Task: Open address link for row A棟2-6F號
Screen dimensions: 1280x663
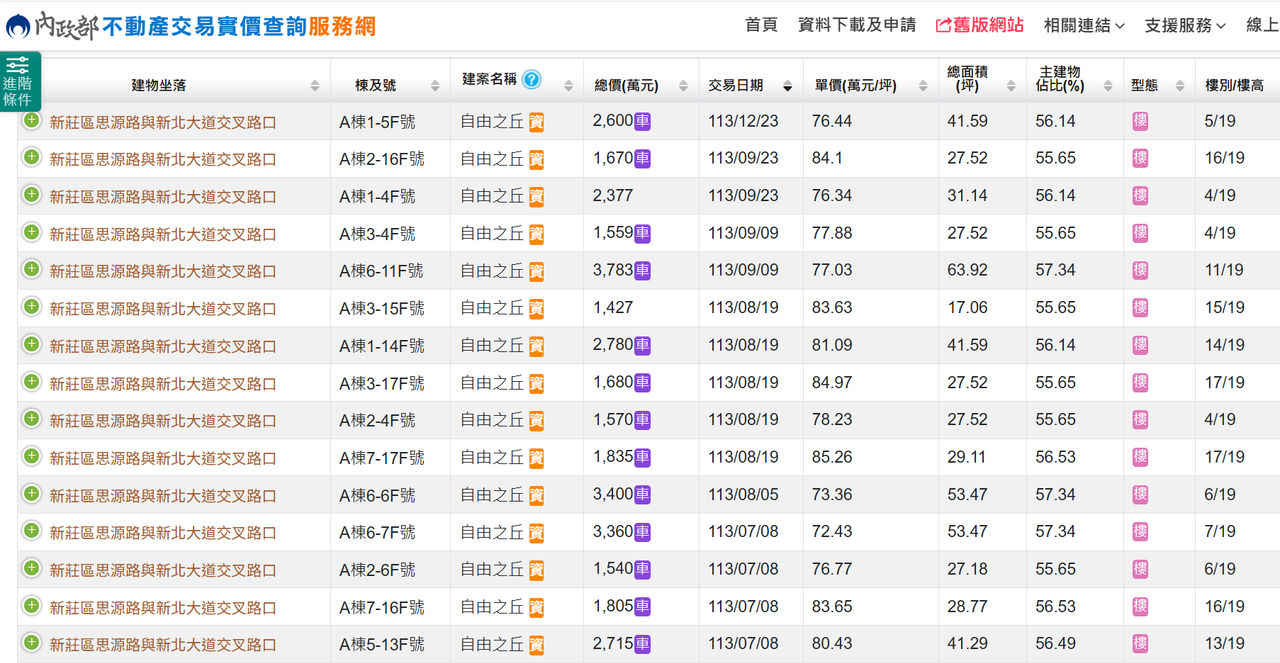Action: (x=163, y=570)
